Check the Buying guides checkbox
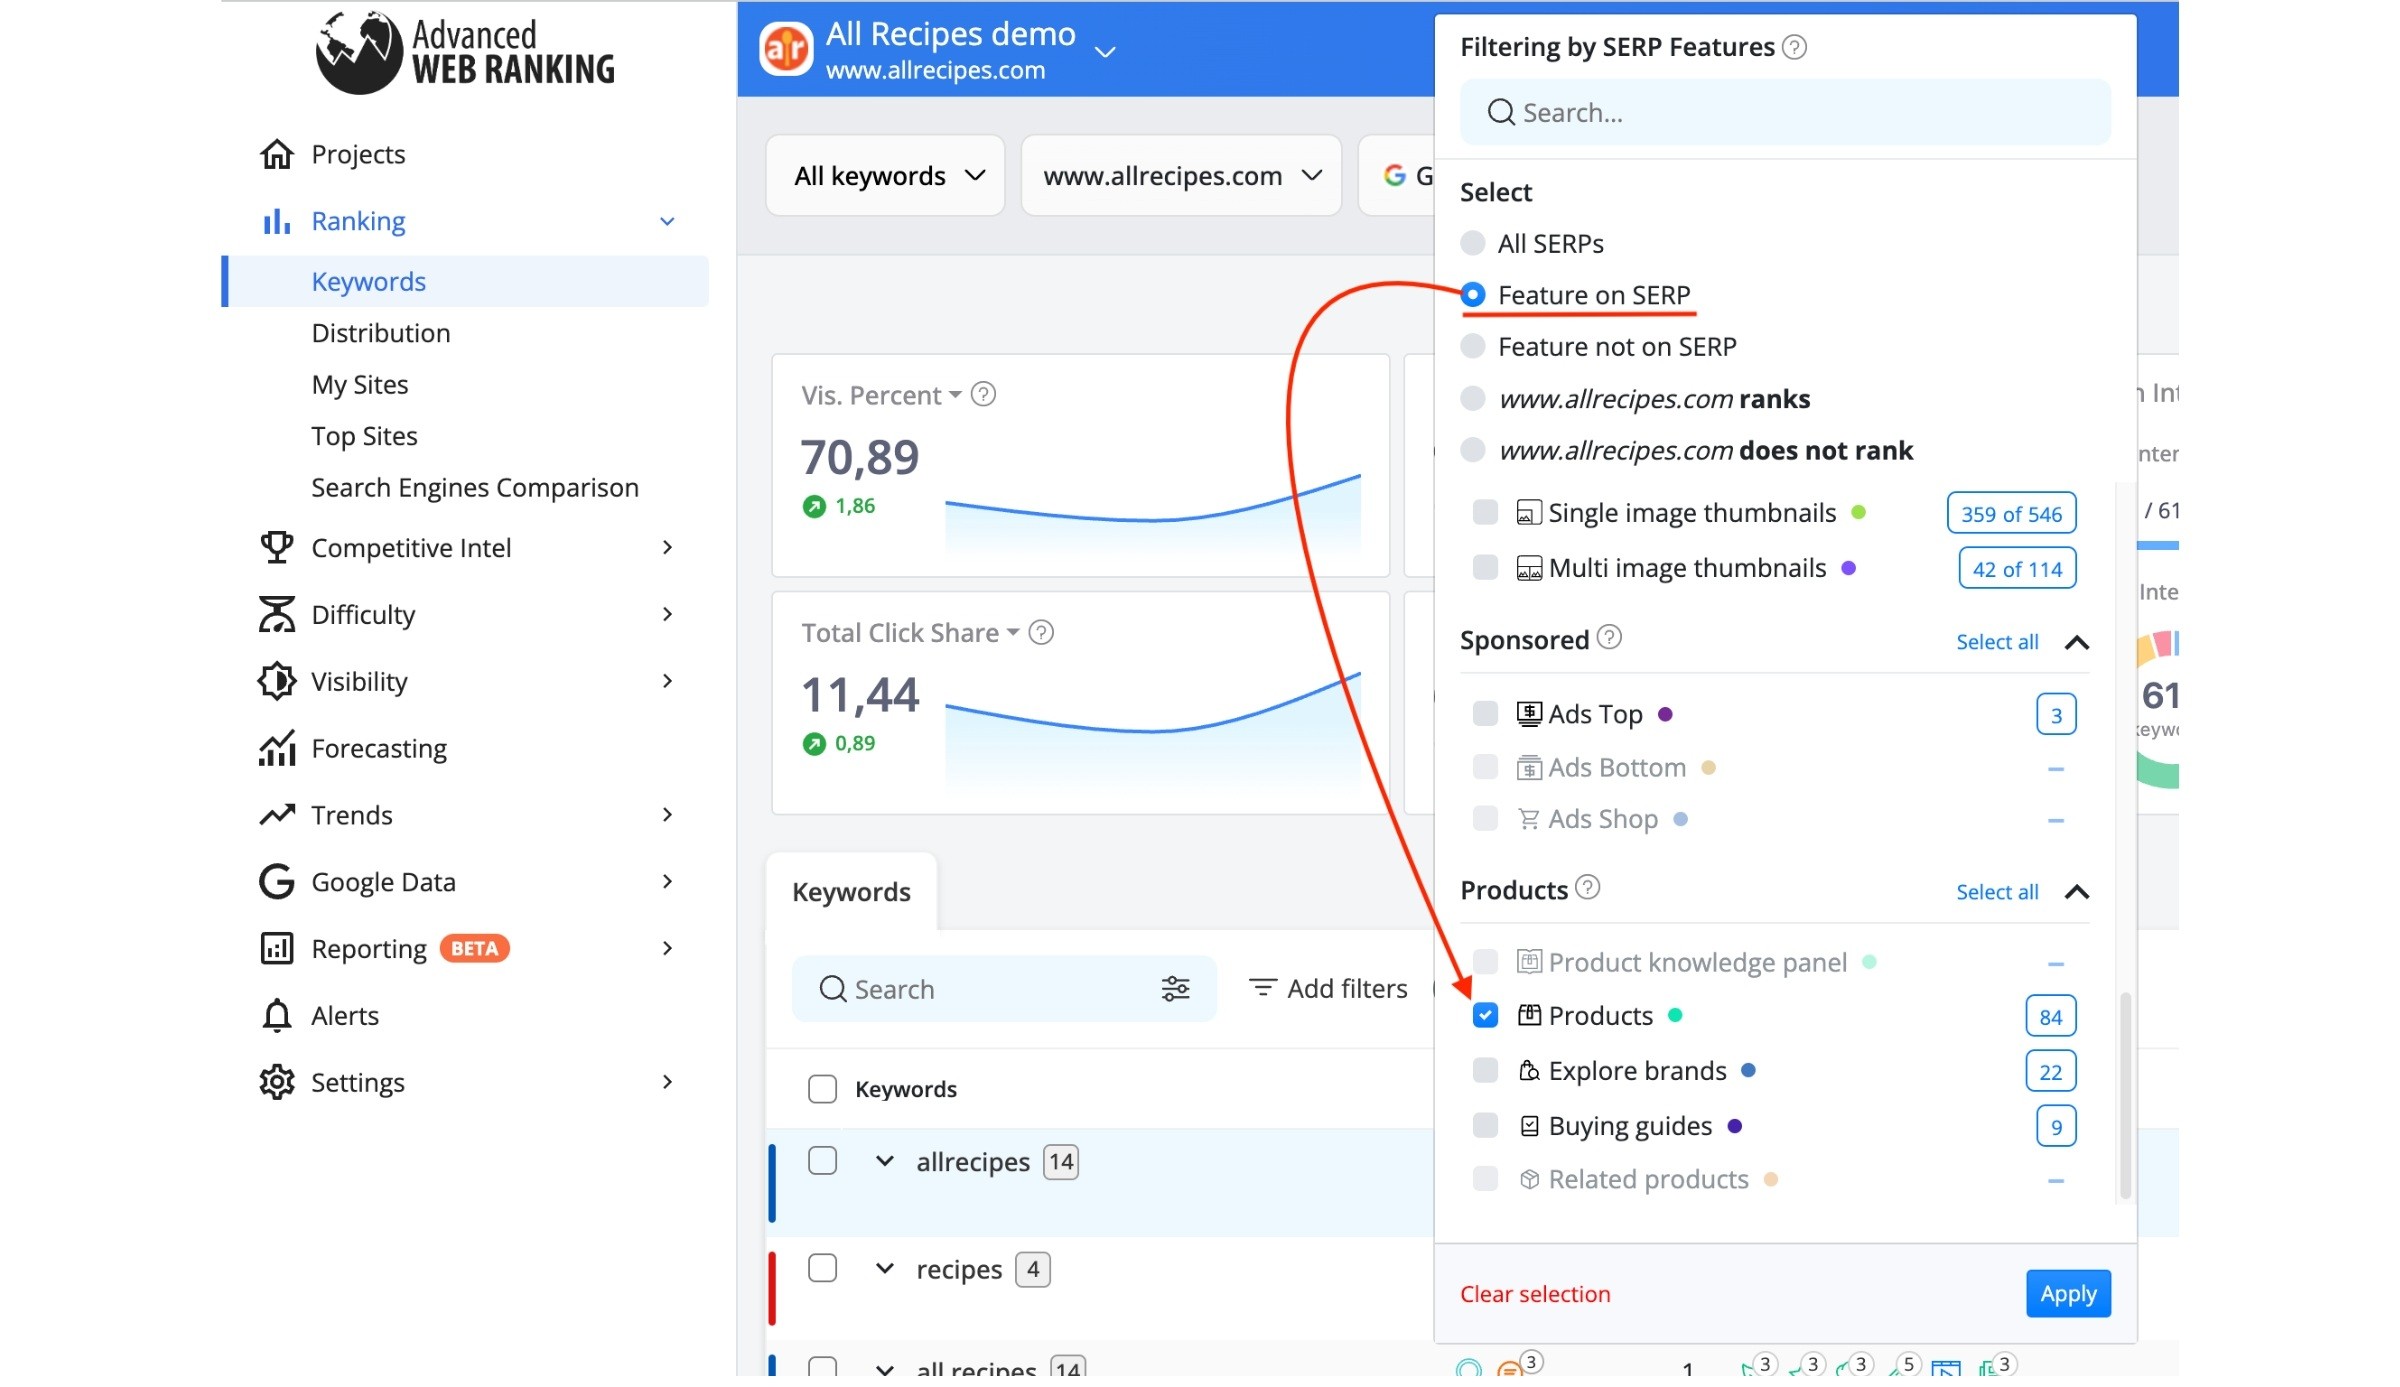Image resolution: width=2400 pixels, height=1387 pixels. 1486,1127
